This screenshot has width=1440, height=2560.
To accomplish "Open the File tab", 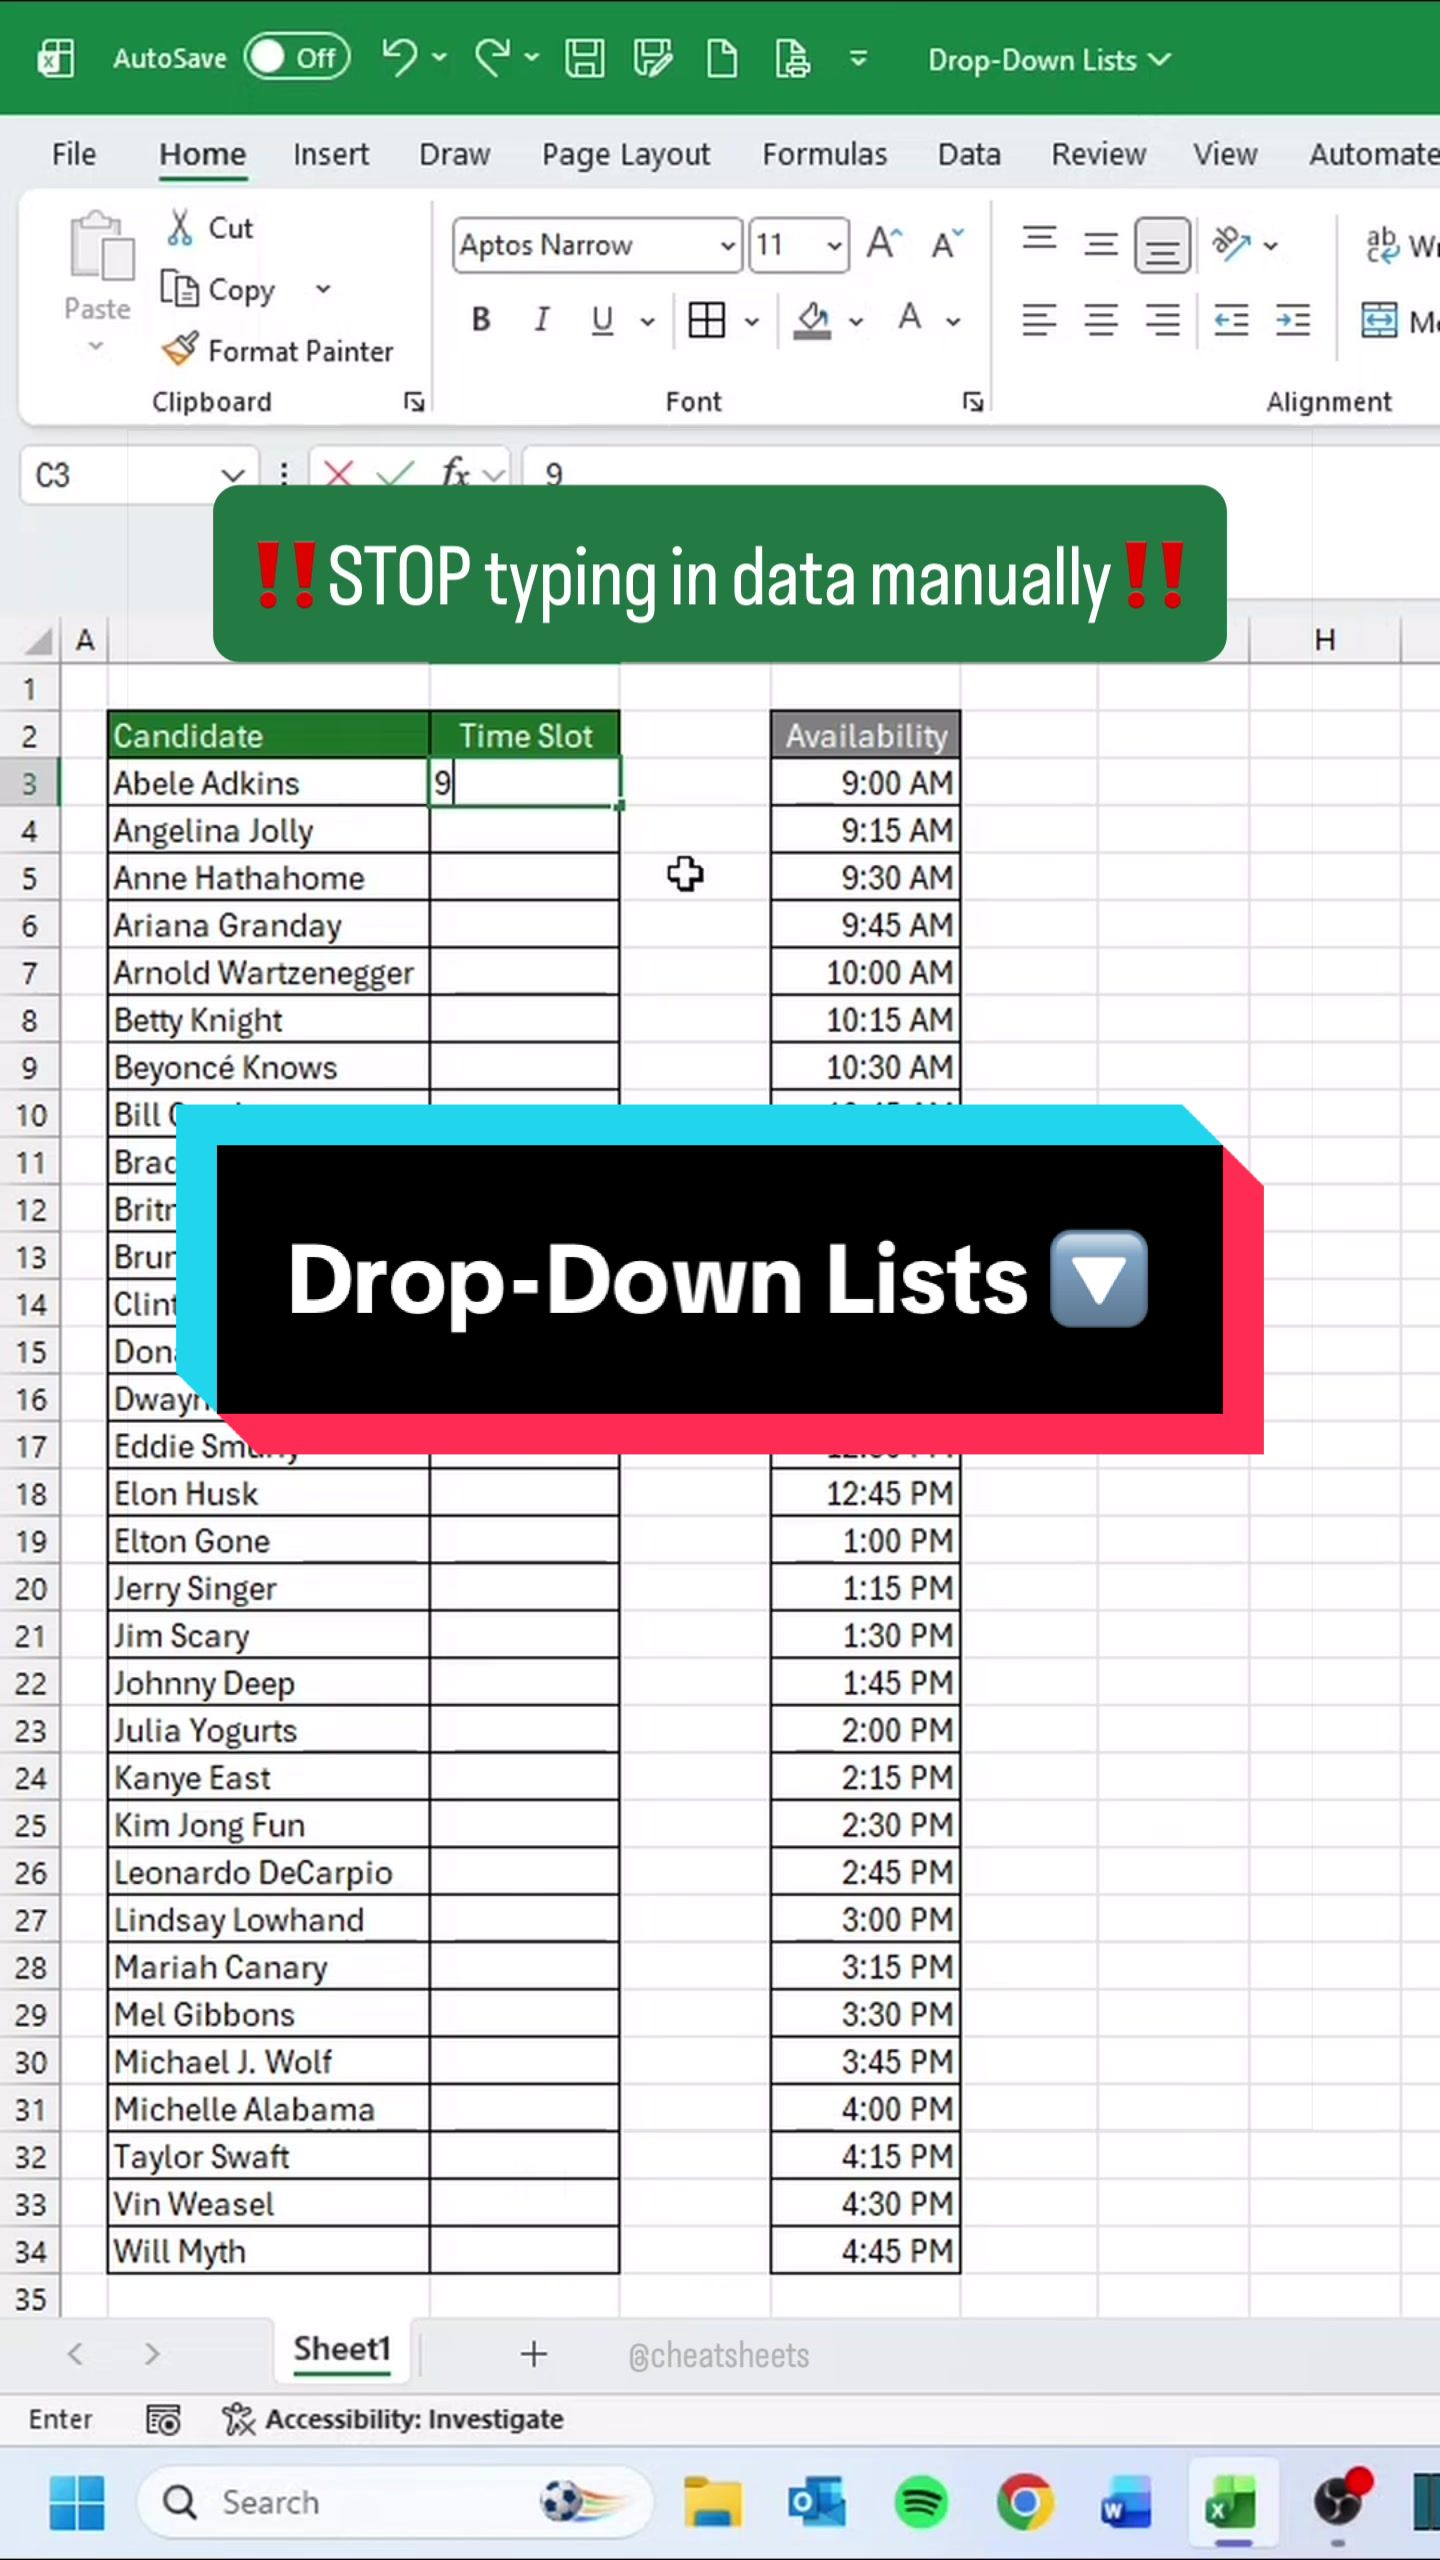I will point(74,154).
